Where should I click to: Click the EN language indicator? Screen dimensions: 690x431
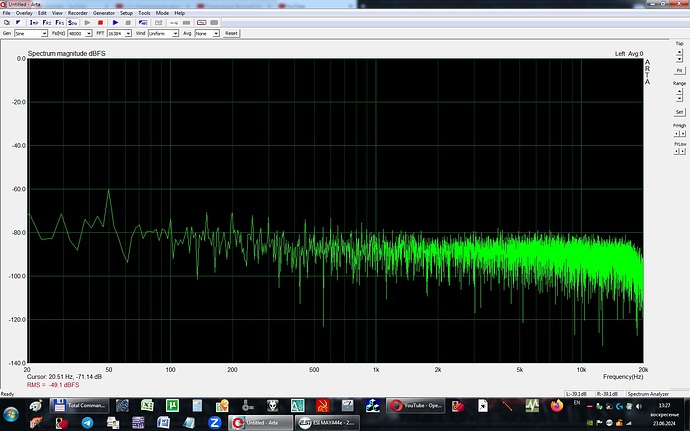point(577,403)
